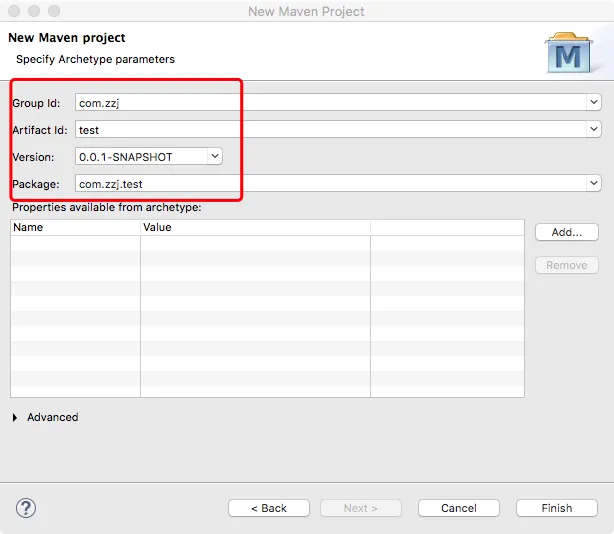614x534 pixels.
Task: Go to previous page with Back button
Action: (x=269, y=508)
